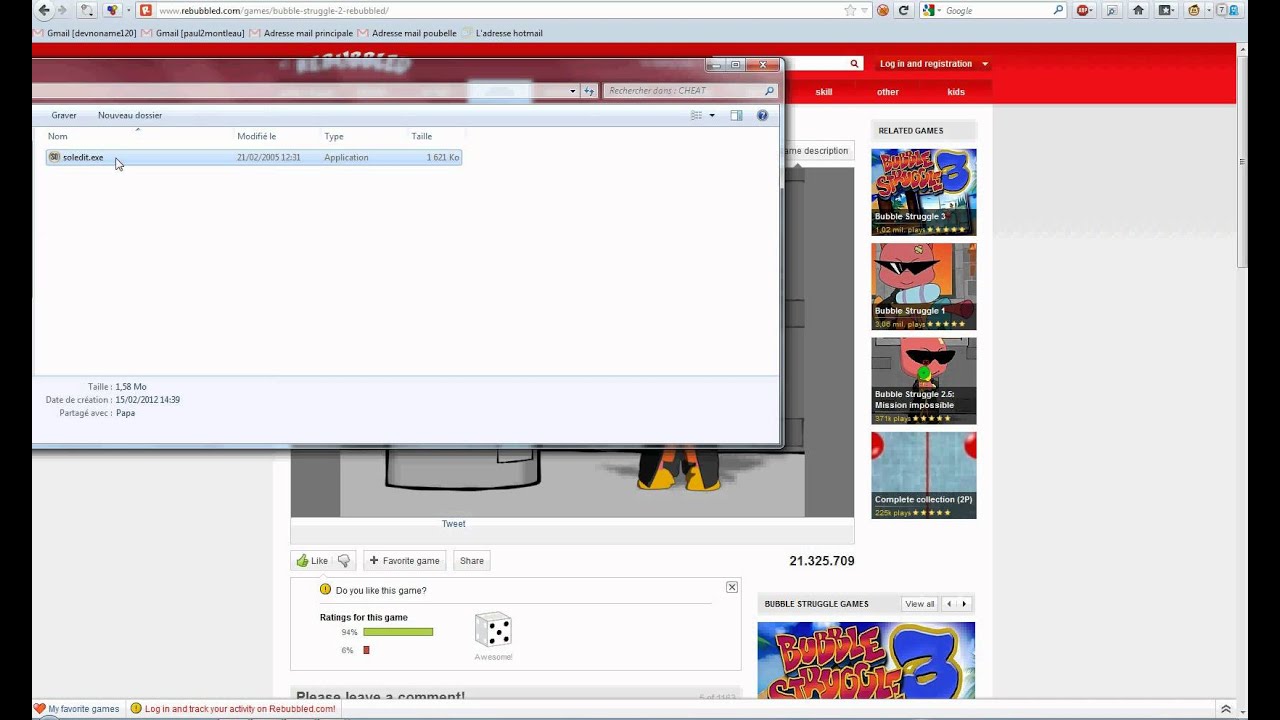
Task: Open the address bar history dropdown arrow
Action: pos(865,10)
